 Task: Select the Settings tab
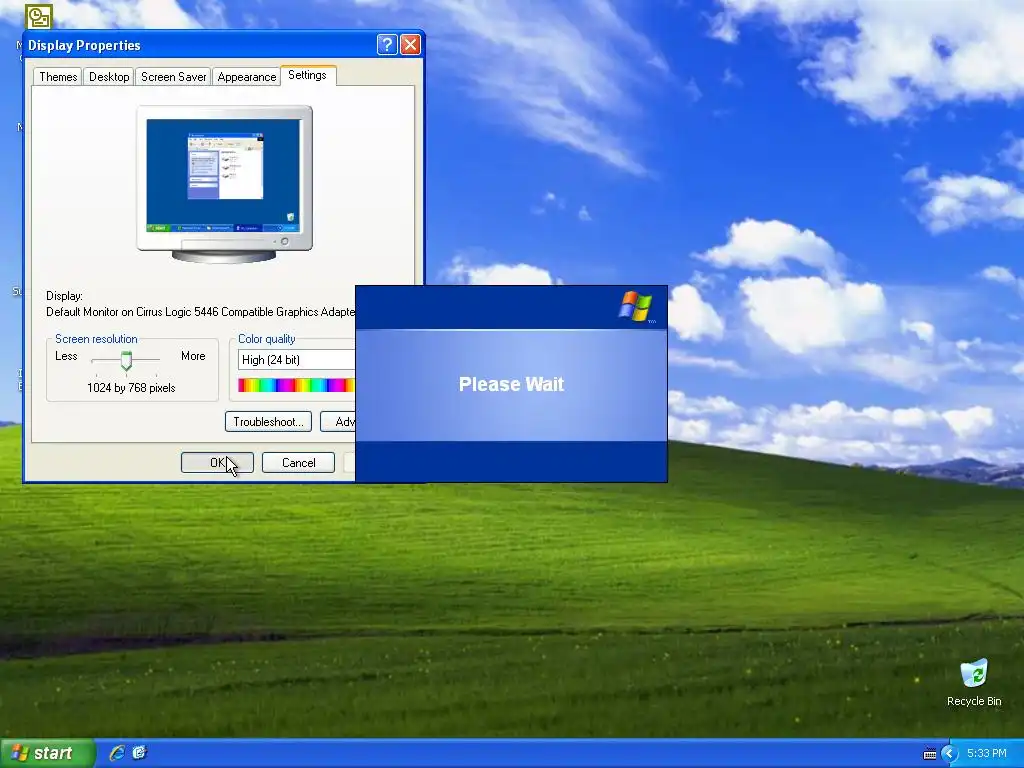[x=308, y=75]
